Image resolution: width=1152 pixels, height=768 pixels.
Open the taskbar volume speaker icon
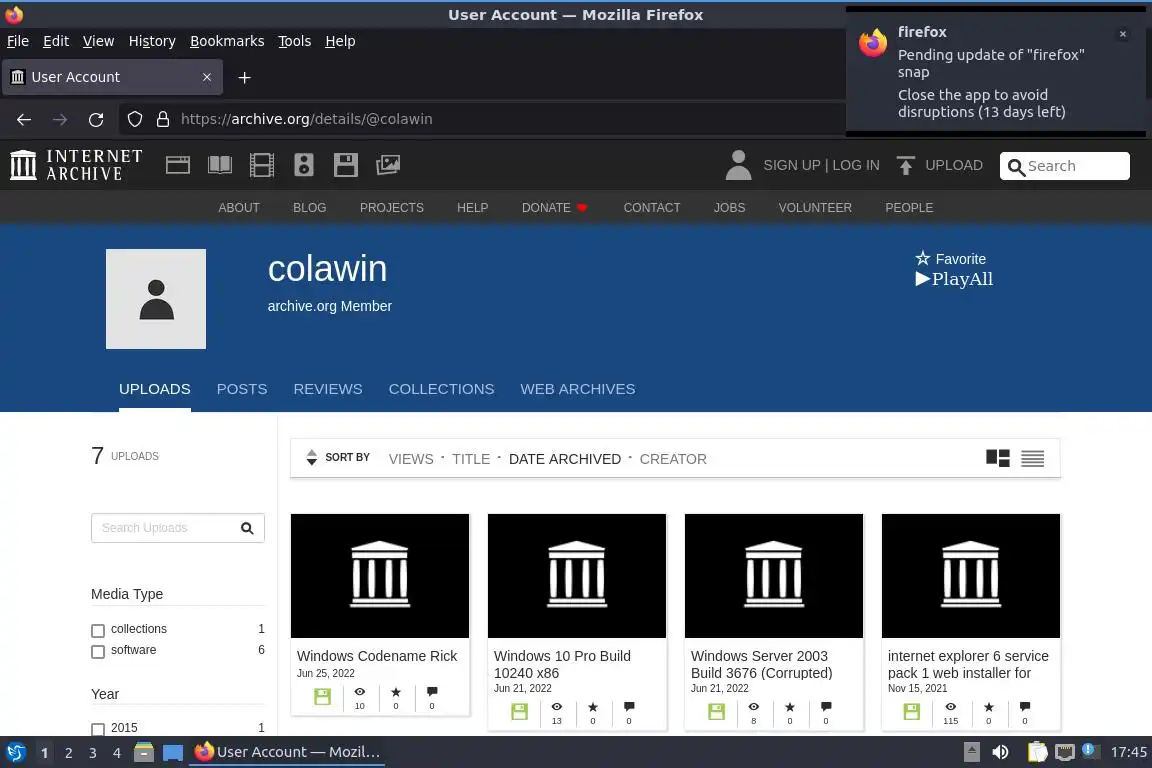coord(1000,752)
